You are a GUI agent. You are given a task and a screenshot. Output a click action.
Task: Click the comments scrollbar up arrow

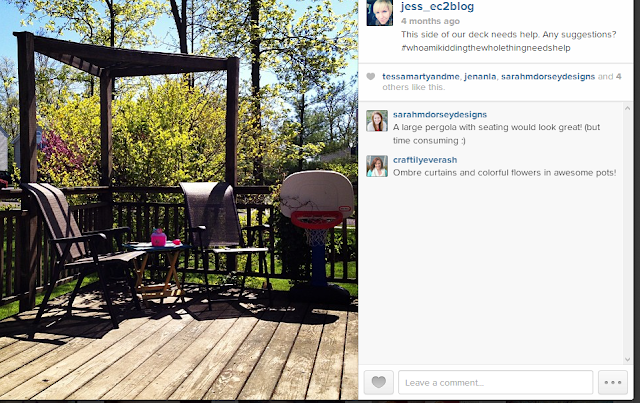[x=627, y=108]
